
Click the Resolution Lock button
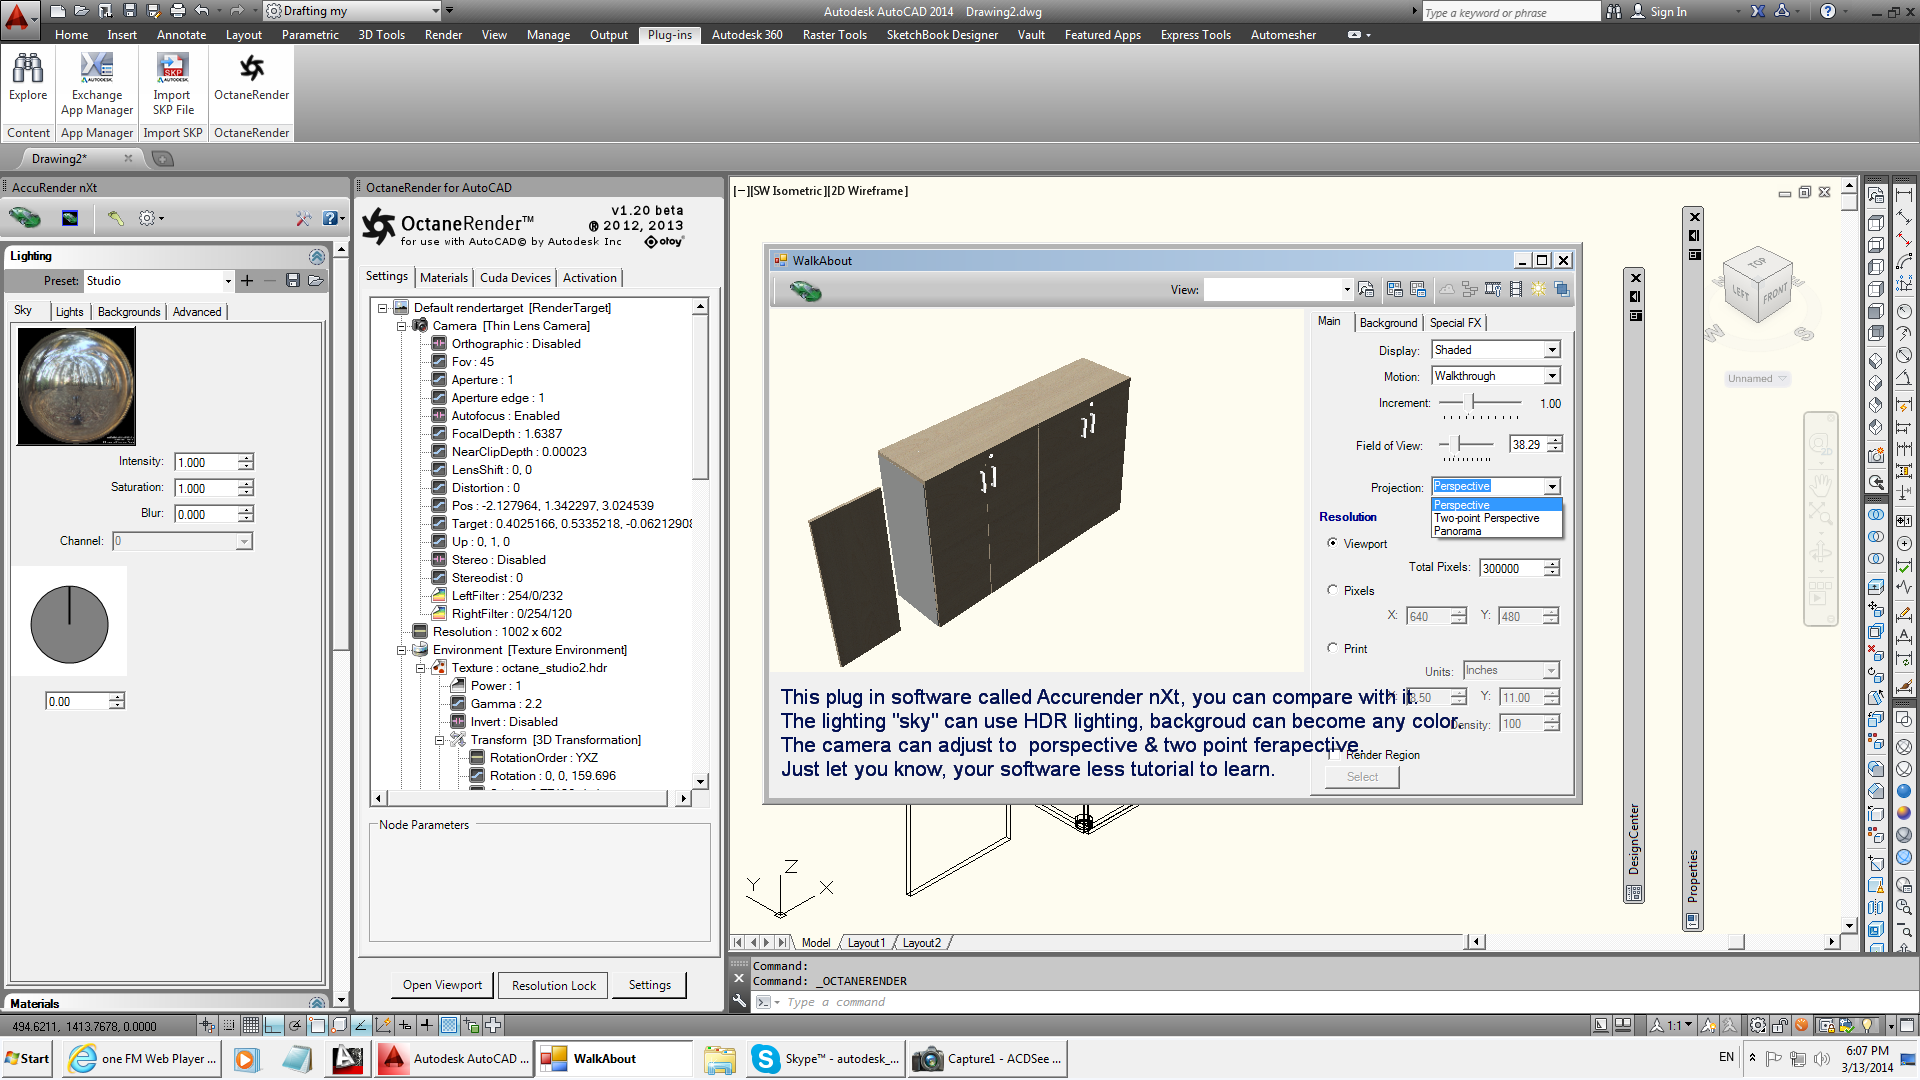(553, 985)
